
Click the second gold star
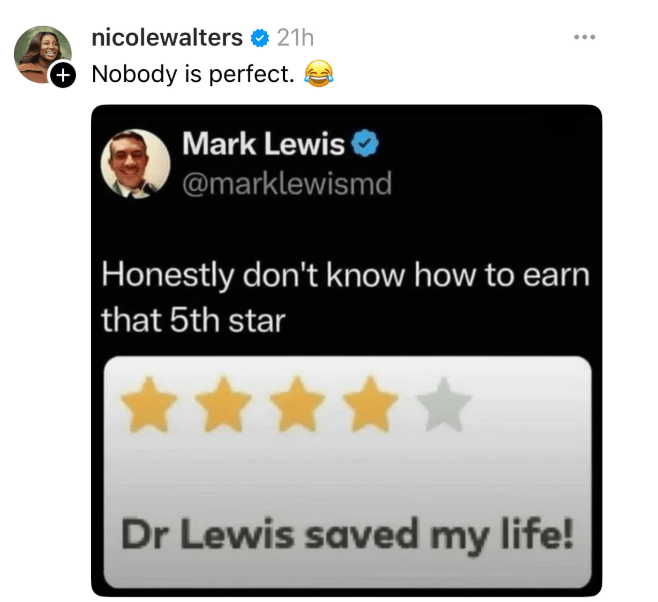(x=223, y=404)
